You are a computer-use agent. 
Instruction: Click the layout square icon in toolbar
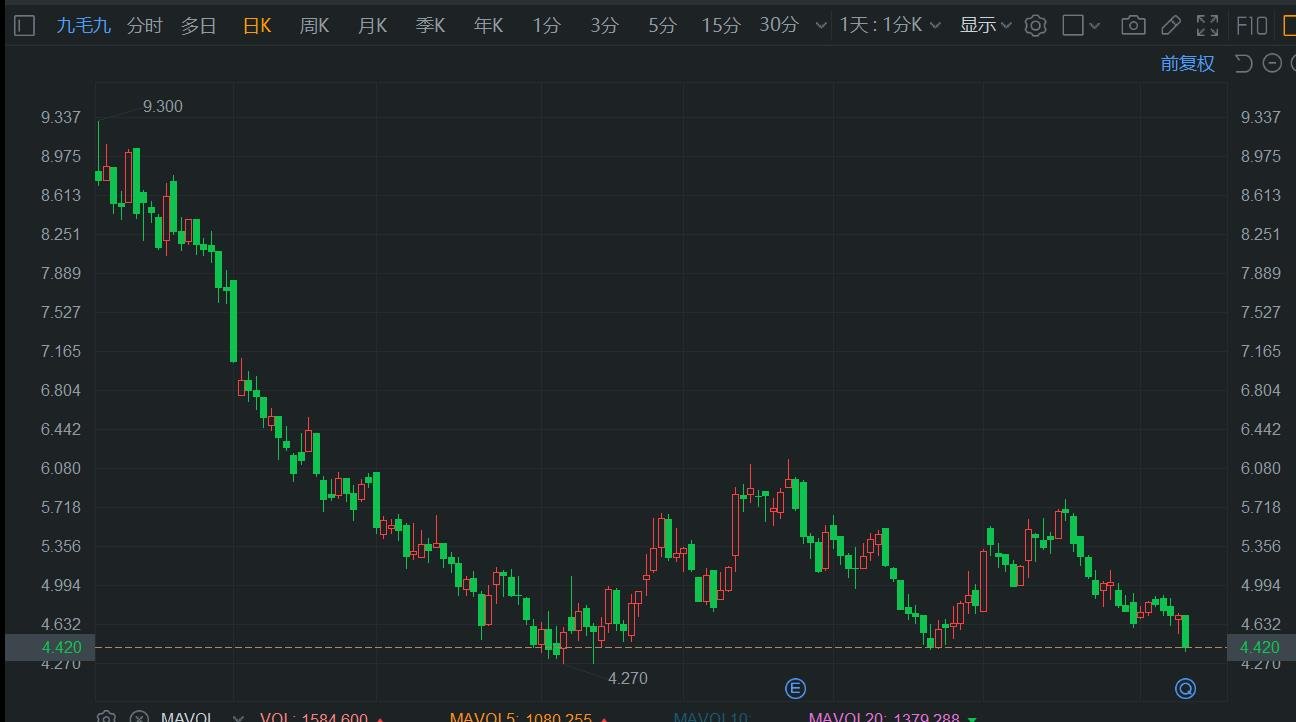[1073, 25]
